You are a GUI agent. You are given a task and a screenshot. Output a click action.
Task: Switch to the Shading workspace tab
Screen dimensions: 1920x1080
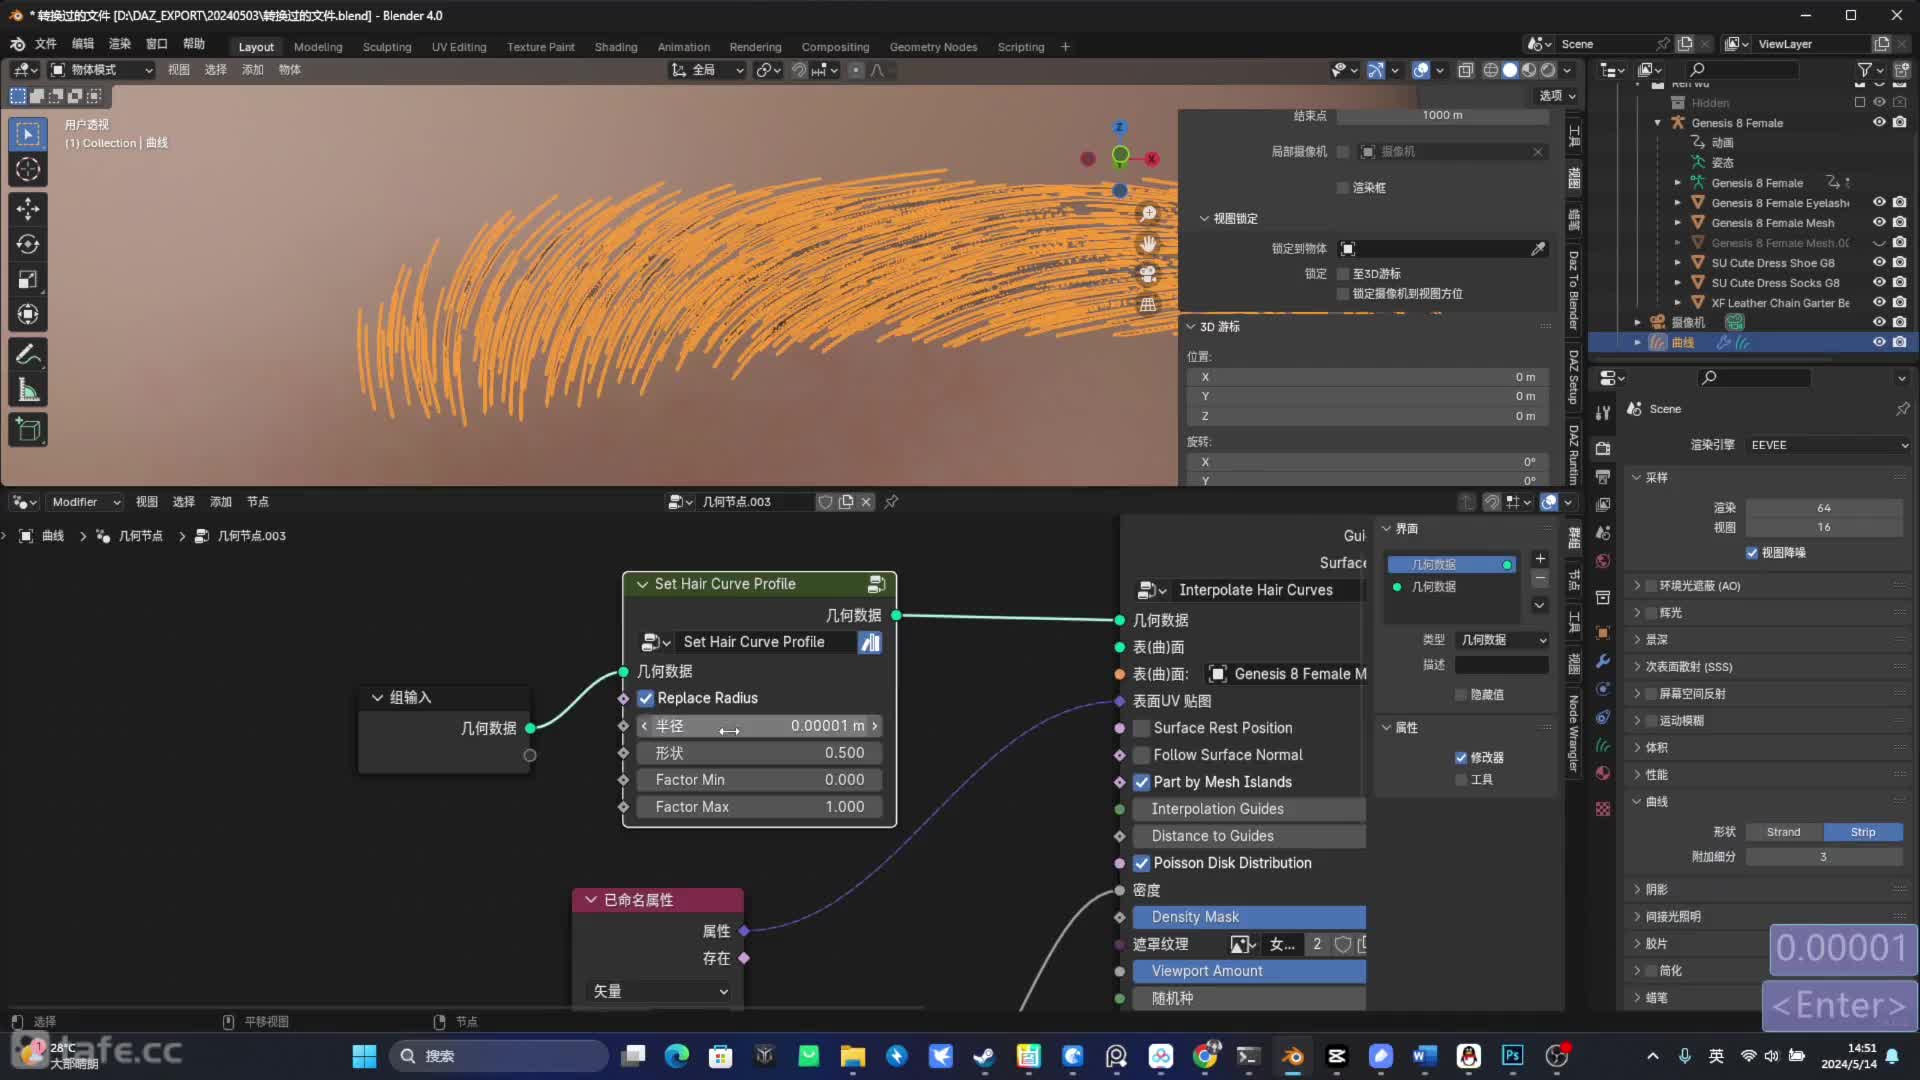point(616,47)
